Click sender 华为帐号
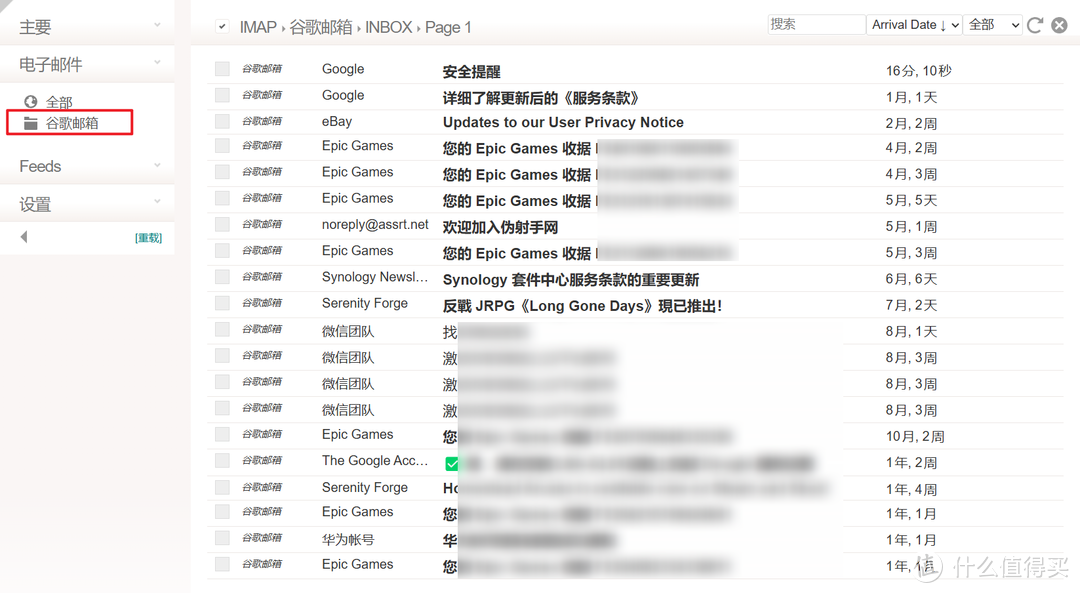The height and width of the screenshot is (593, 1080). tap(348, 539)
